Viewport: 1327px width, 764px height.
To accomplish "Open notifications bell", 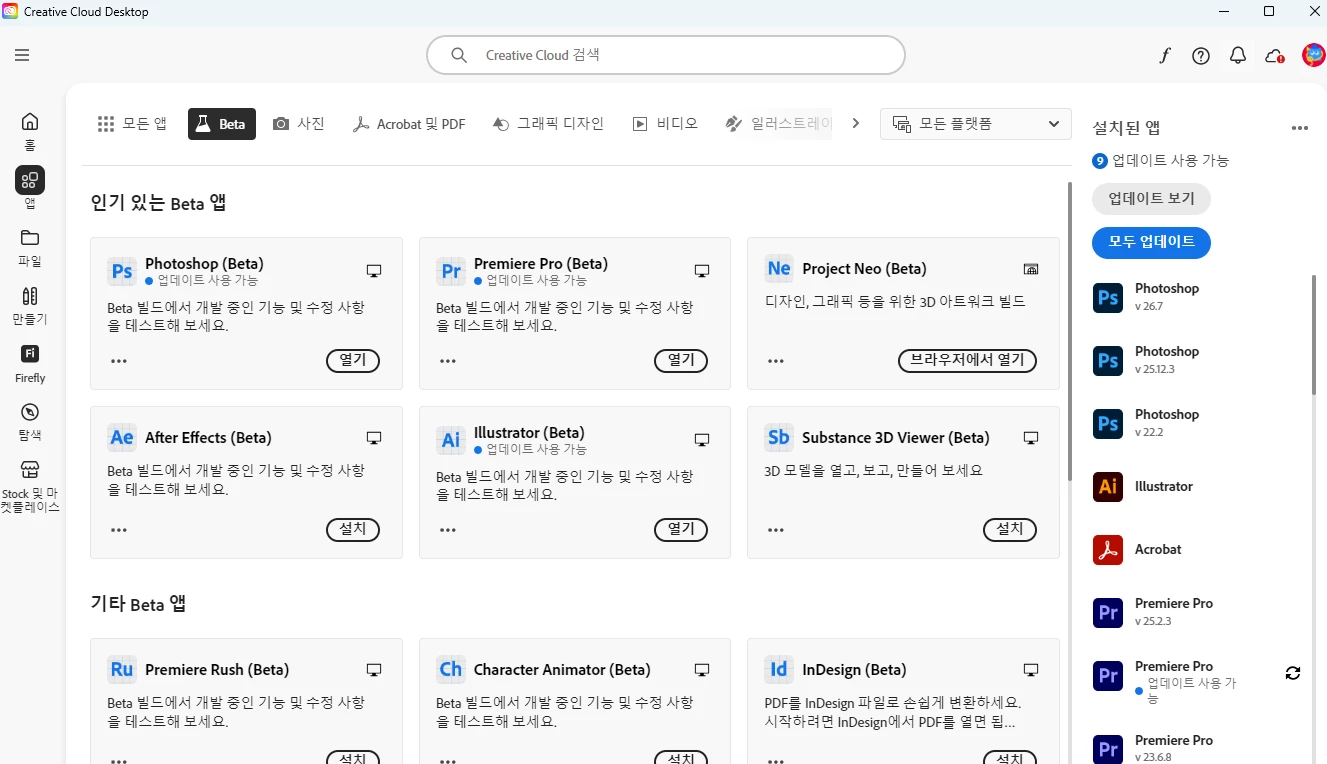I will point(1238,56).
